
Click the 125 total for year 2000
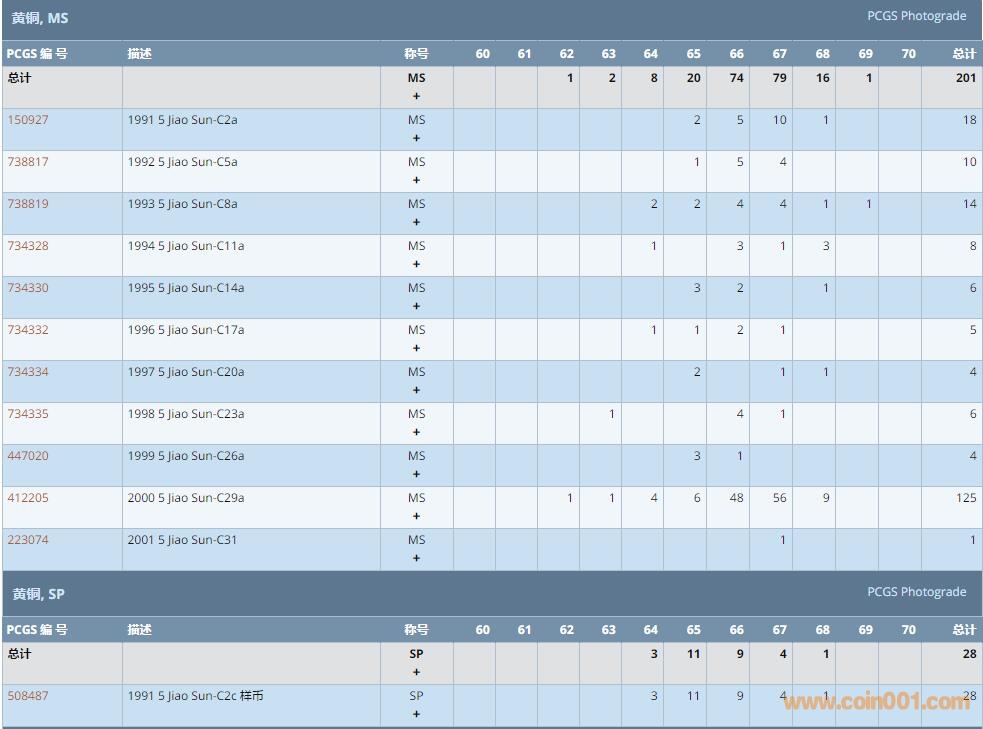point(965,498)
